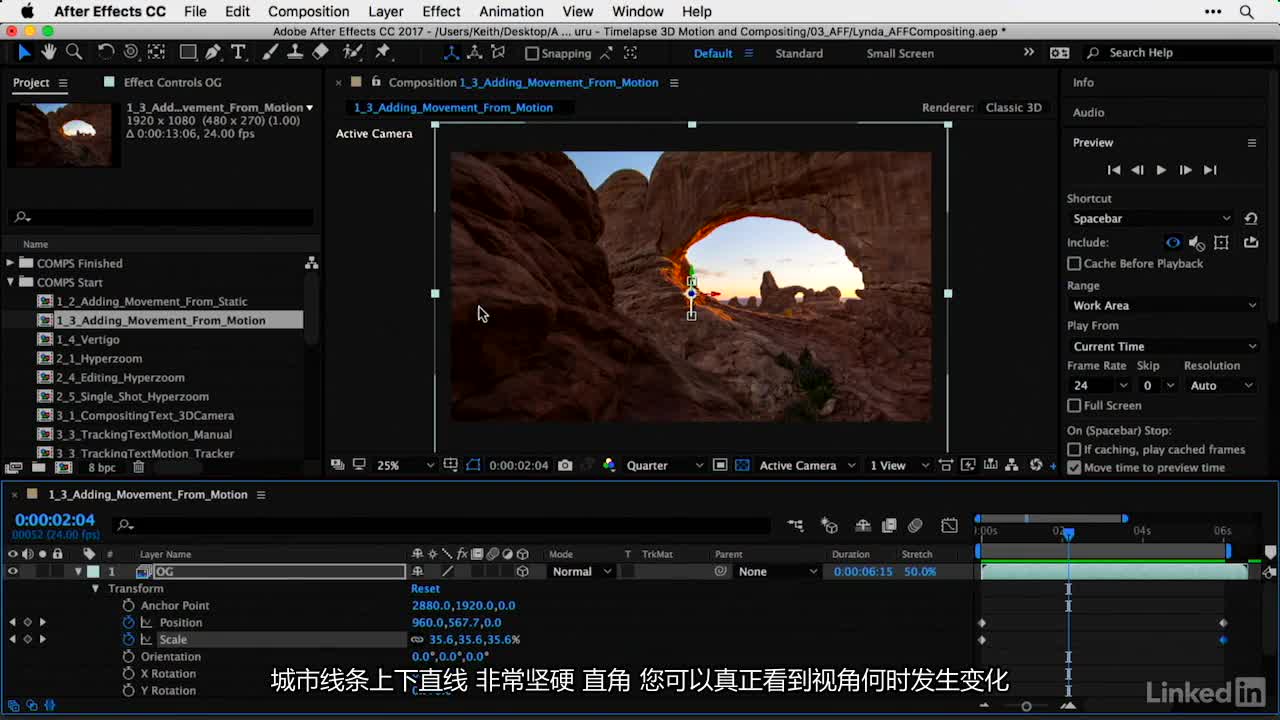Open Play From Current Time dropdown
Screen dimensions: 1280x720
[1164, 346]
